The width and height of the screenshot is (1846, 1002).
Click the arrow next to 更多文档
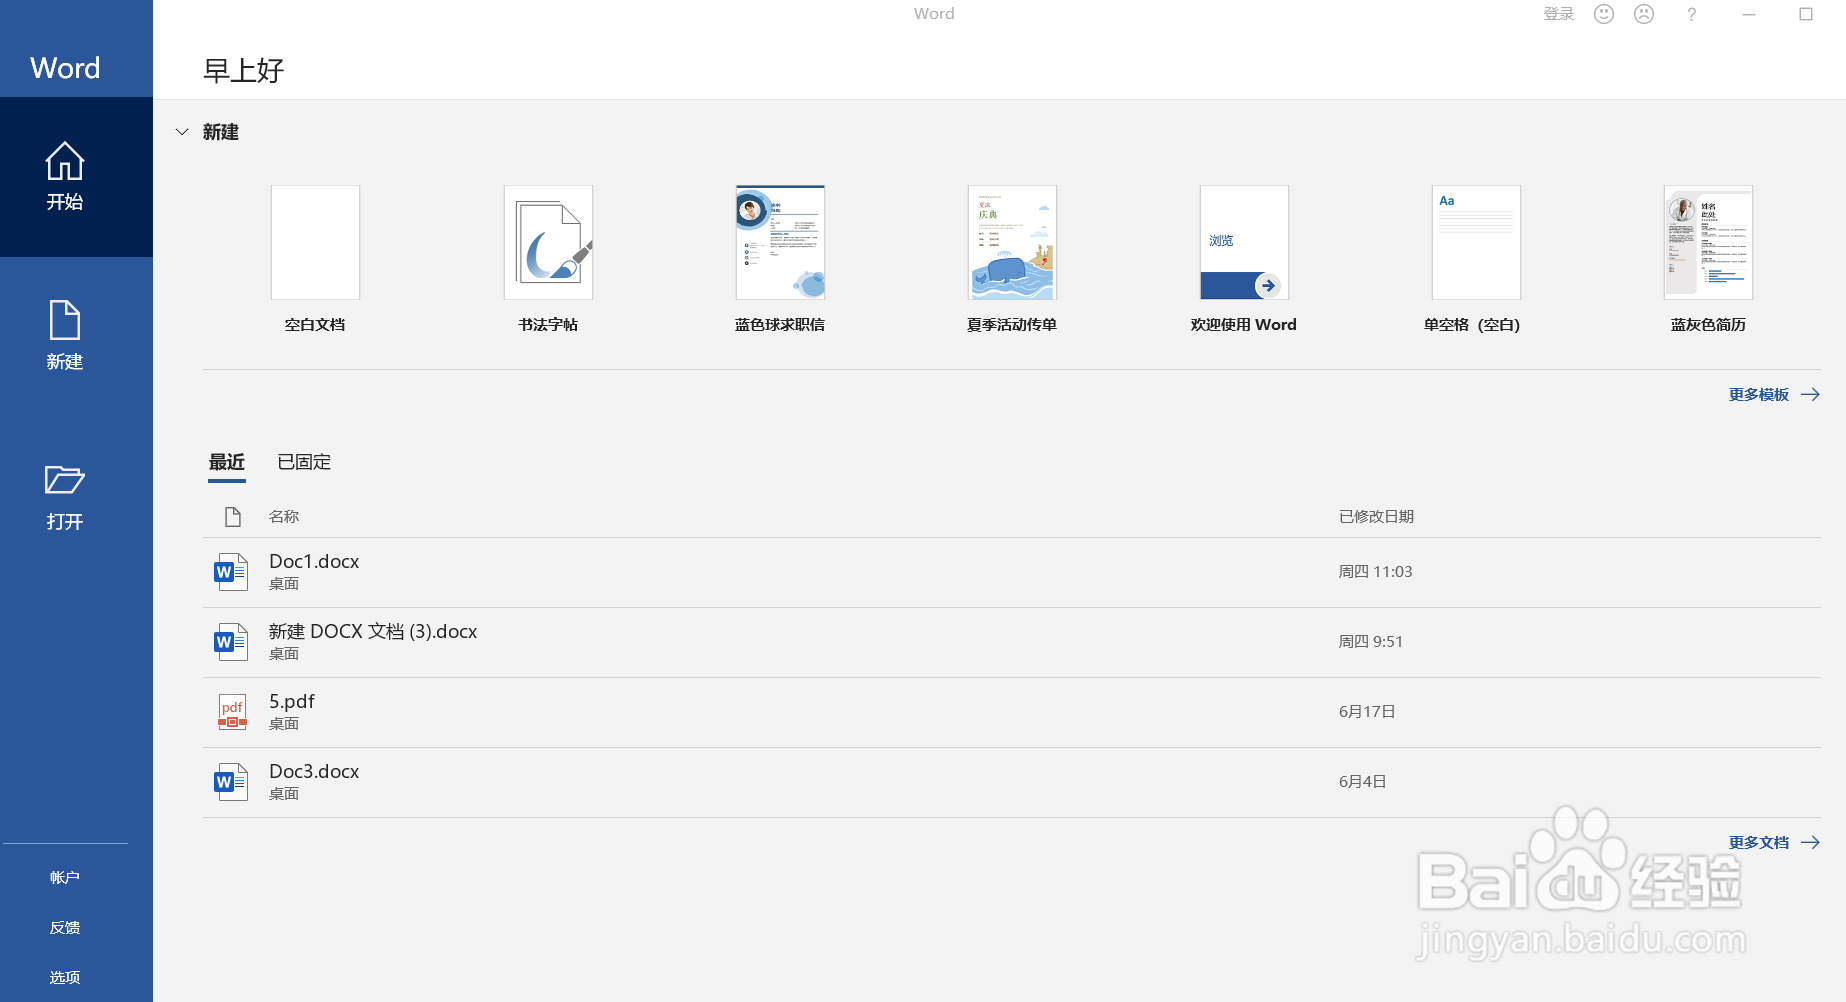(x=1810, y=843)
